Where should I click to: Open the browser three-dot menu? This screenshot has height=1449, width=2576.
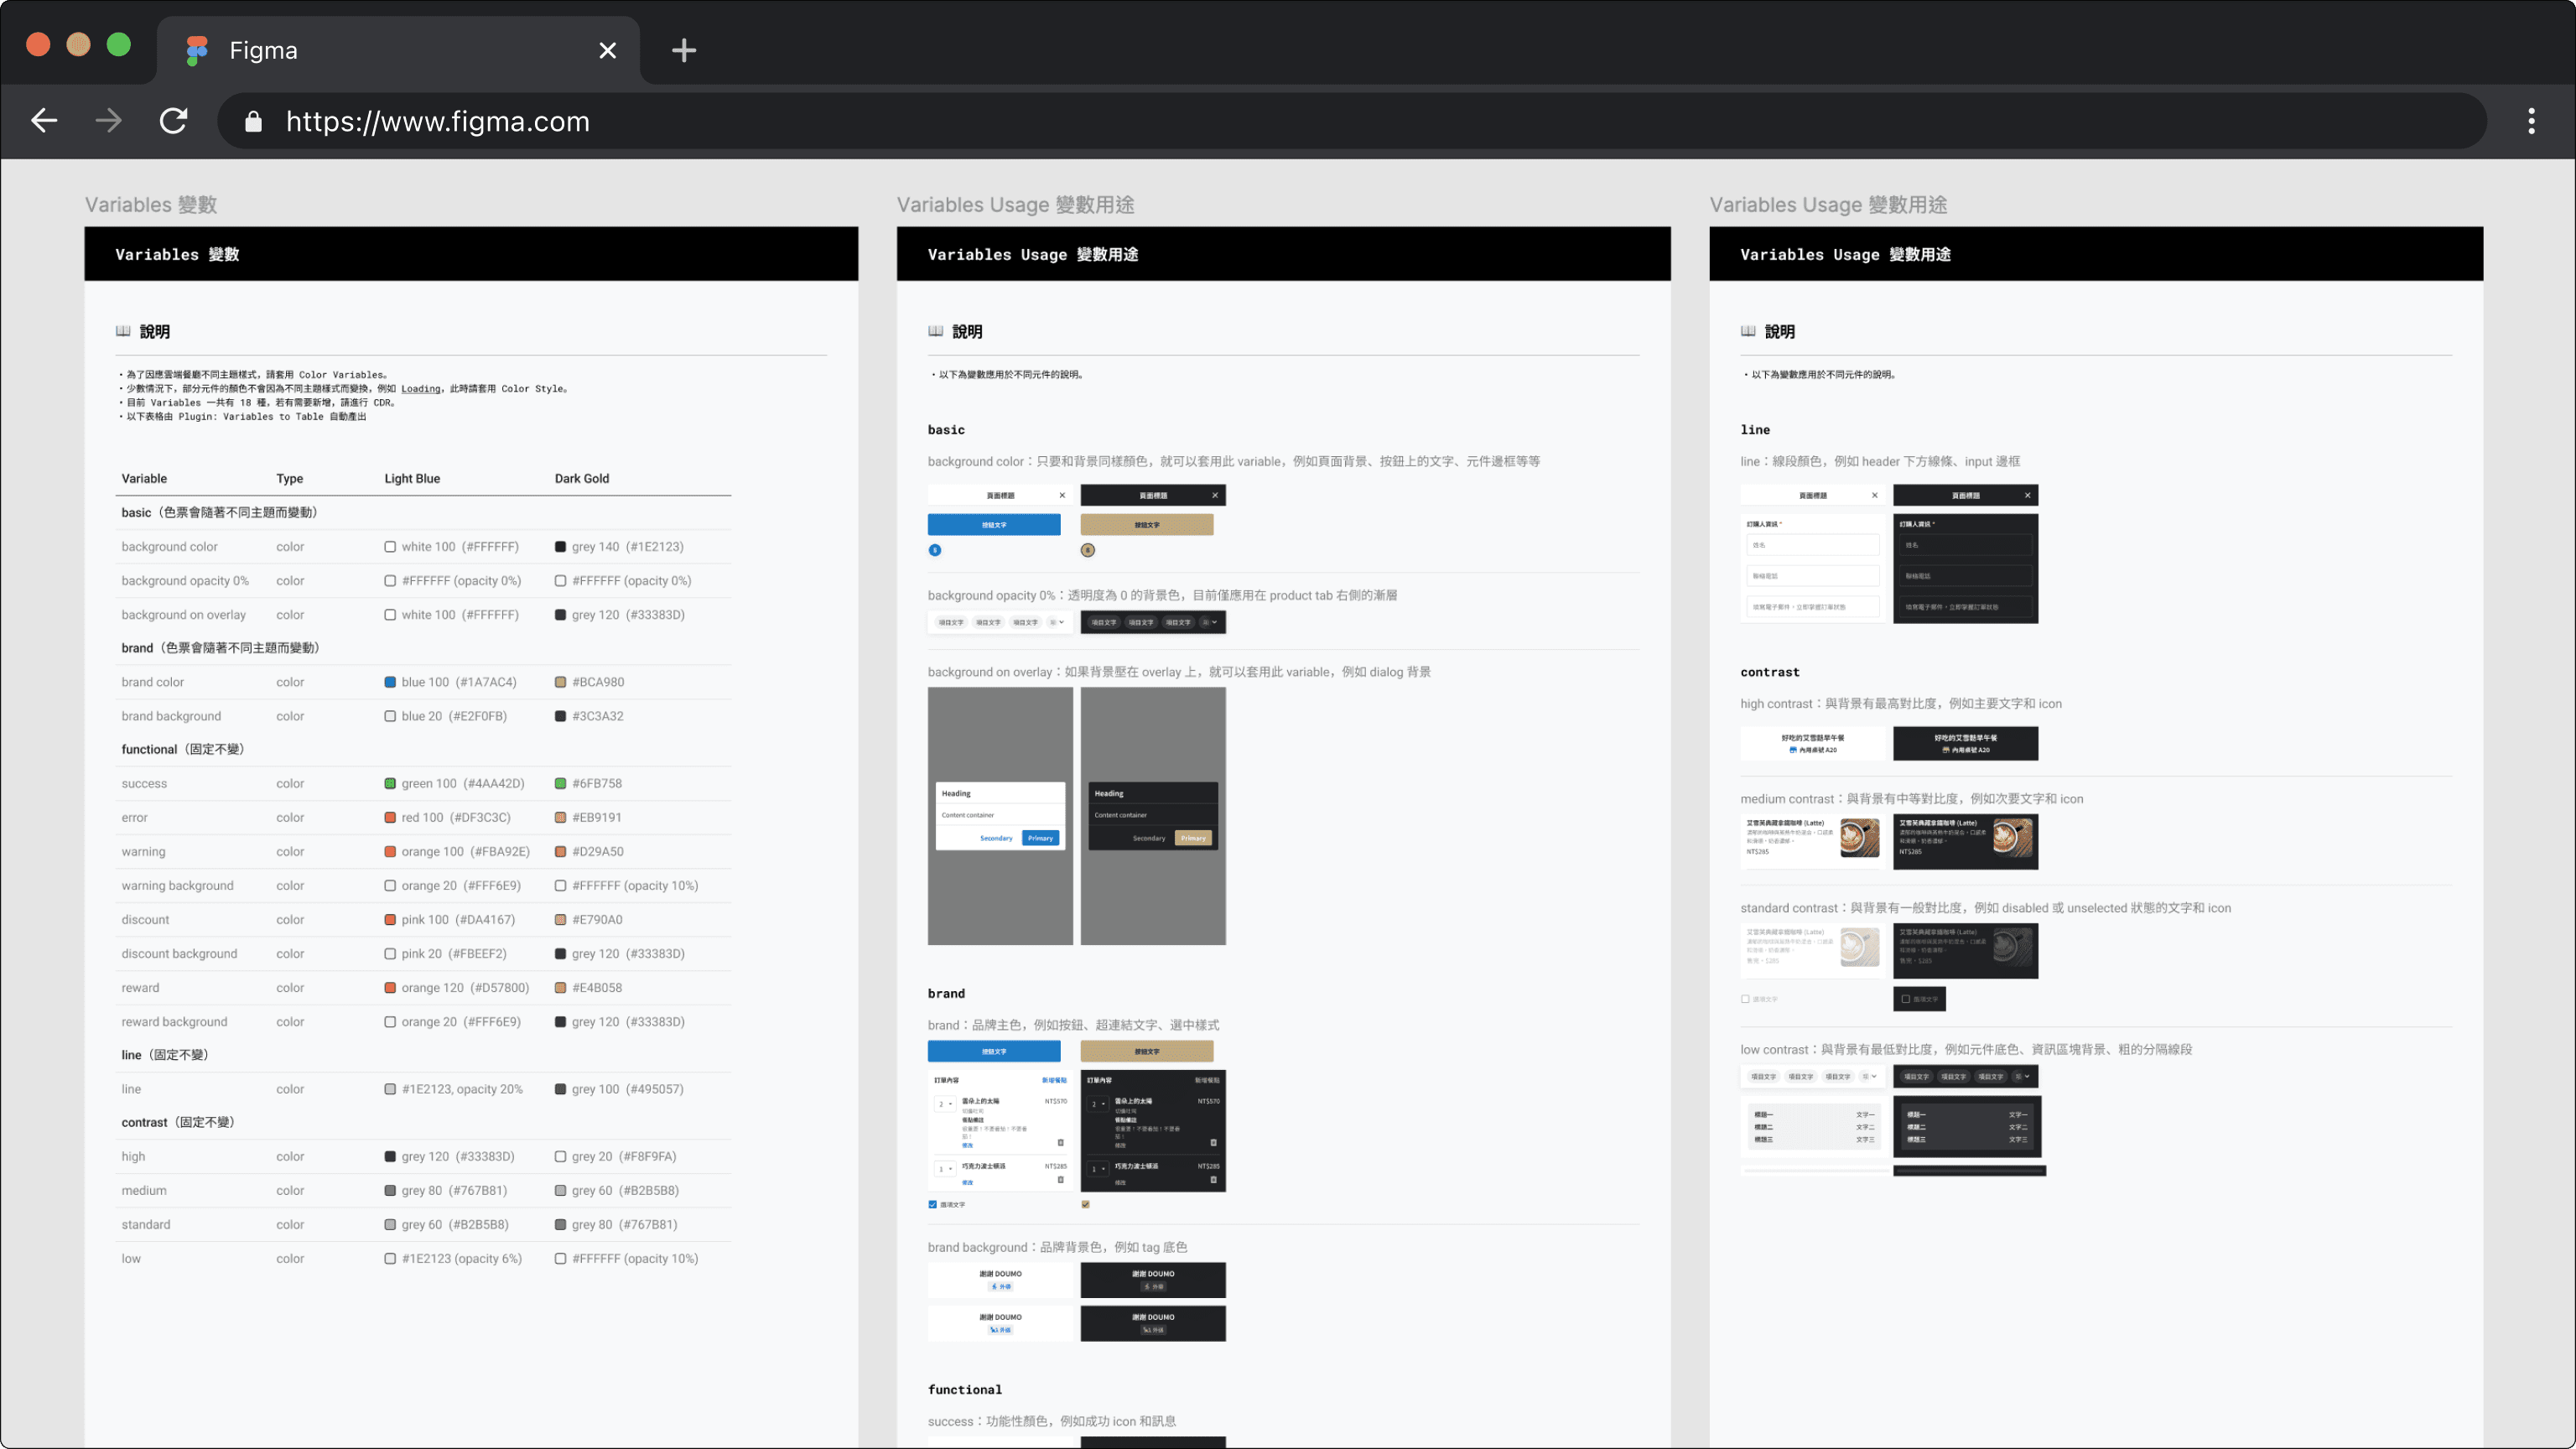(2531, 121)
